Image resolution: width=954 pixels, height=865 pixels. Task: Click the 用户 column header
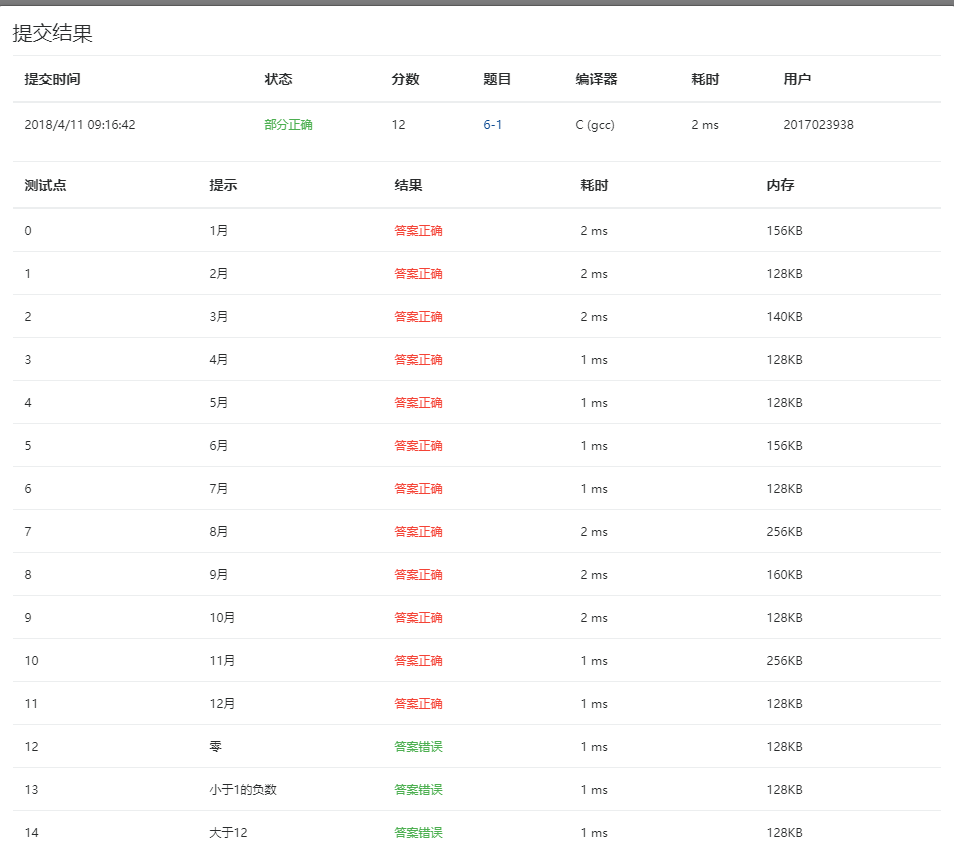coord(797,79)
